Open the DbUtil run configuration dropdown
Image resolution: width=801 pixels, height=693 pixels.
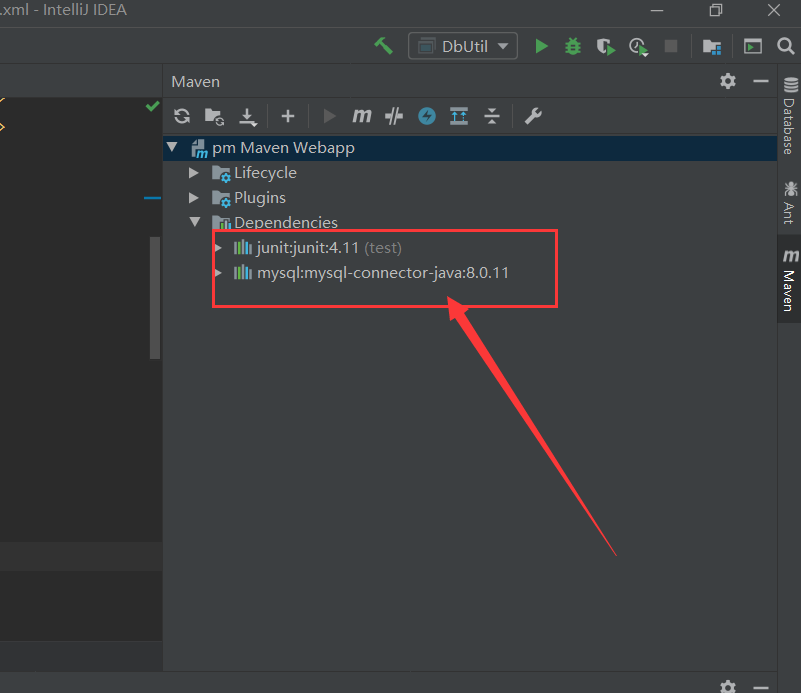click(462, 46)
